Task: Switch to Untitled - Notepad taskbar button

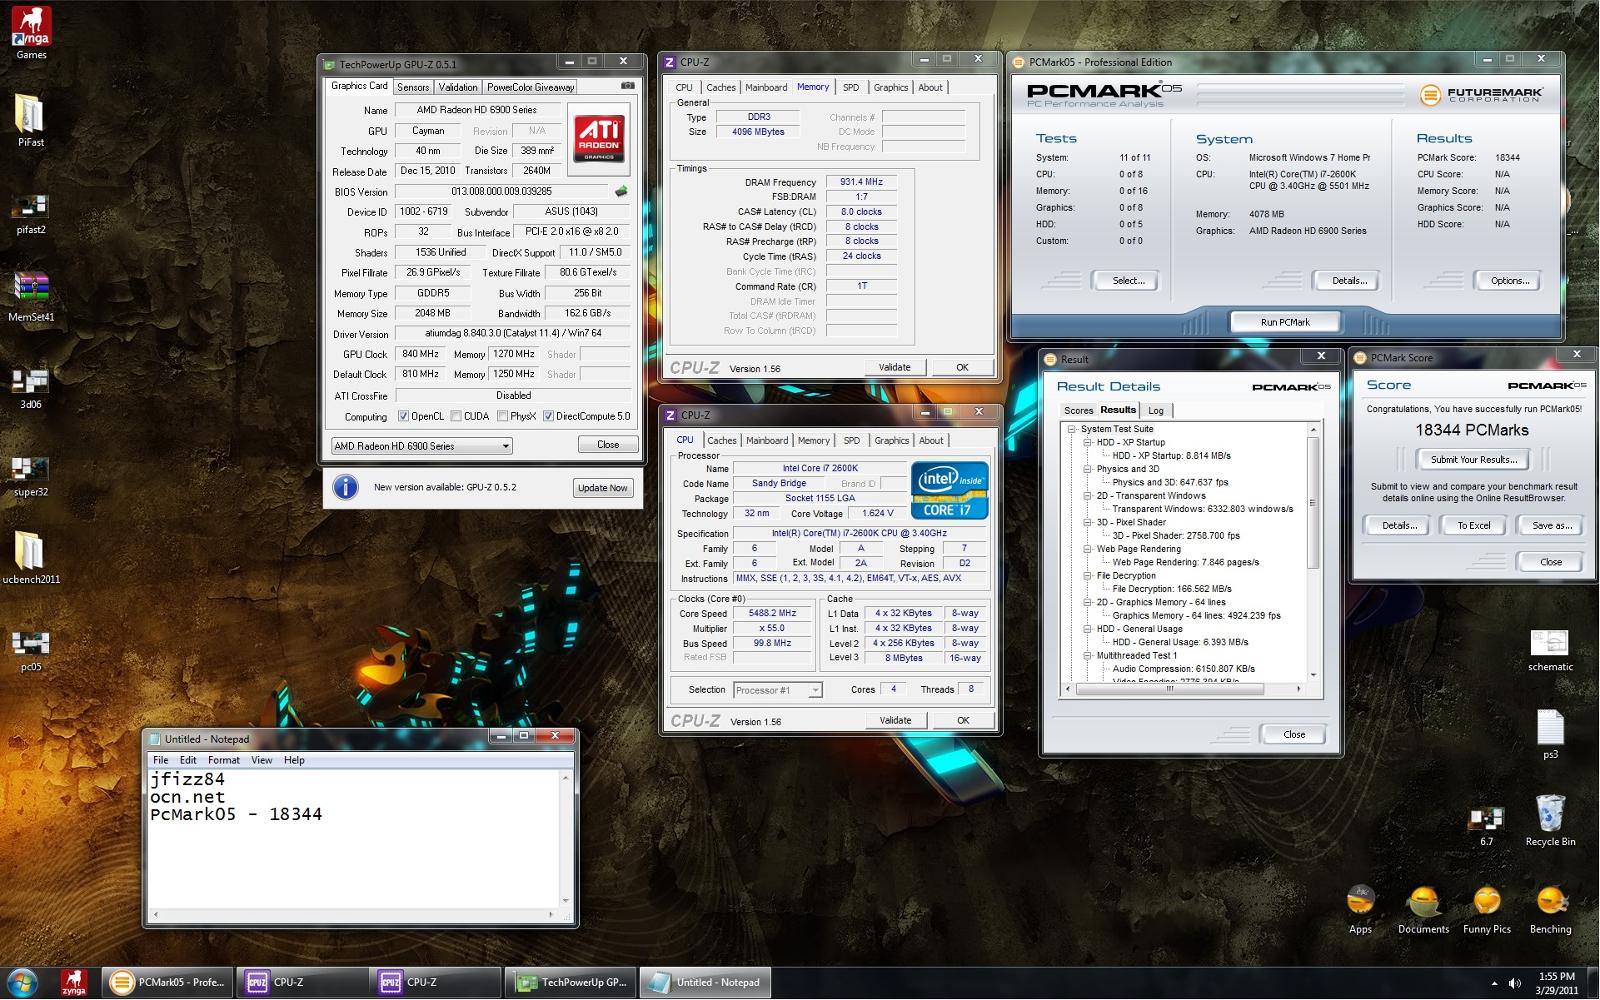Action: 704,982
